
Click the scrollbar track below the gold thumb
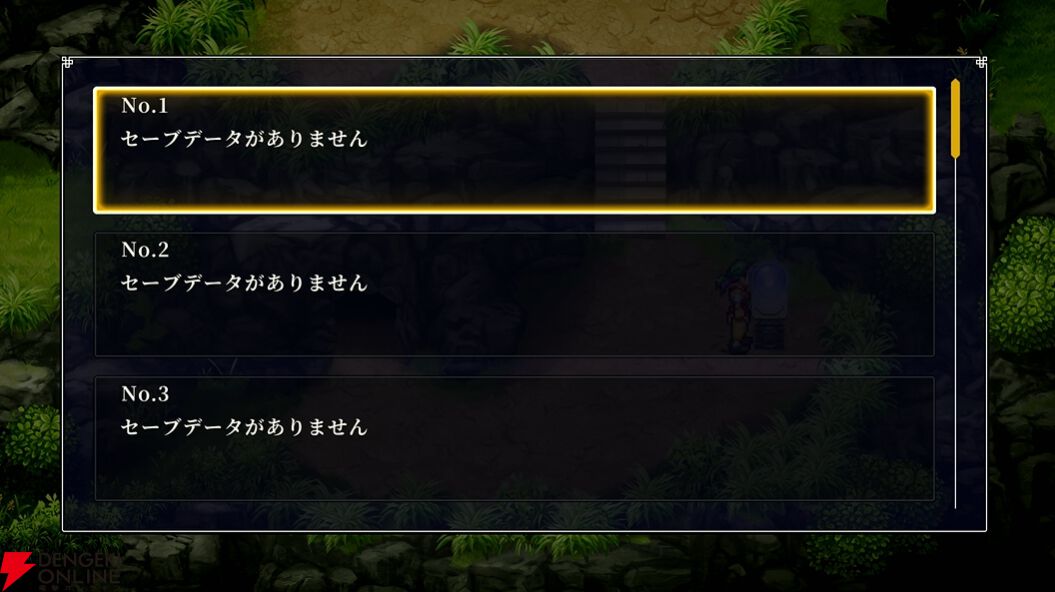(955, 333)
